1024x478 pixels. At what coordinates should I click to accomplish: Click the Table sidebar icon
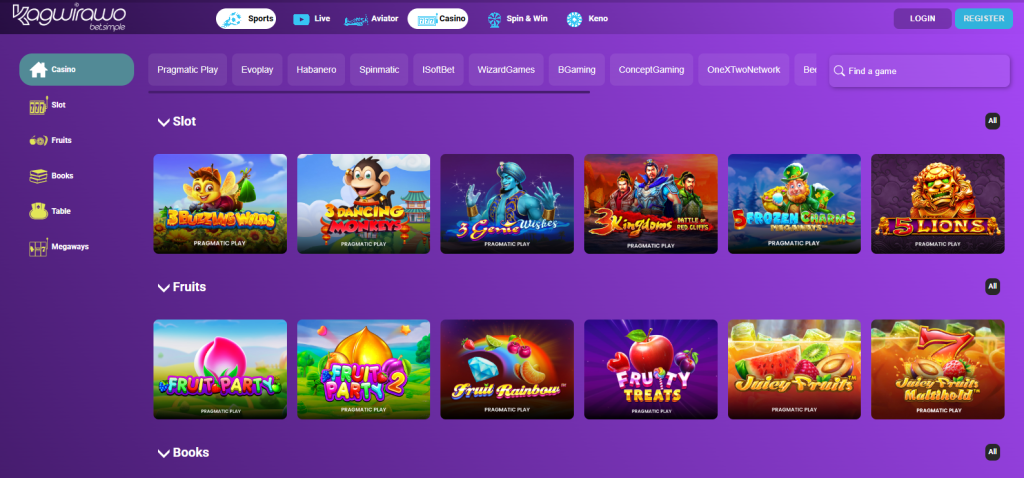(39, 212)
